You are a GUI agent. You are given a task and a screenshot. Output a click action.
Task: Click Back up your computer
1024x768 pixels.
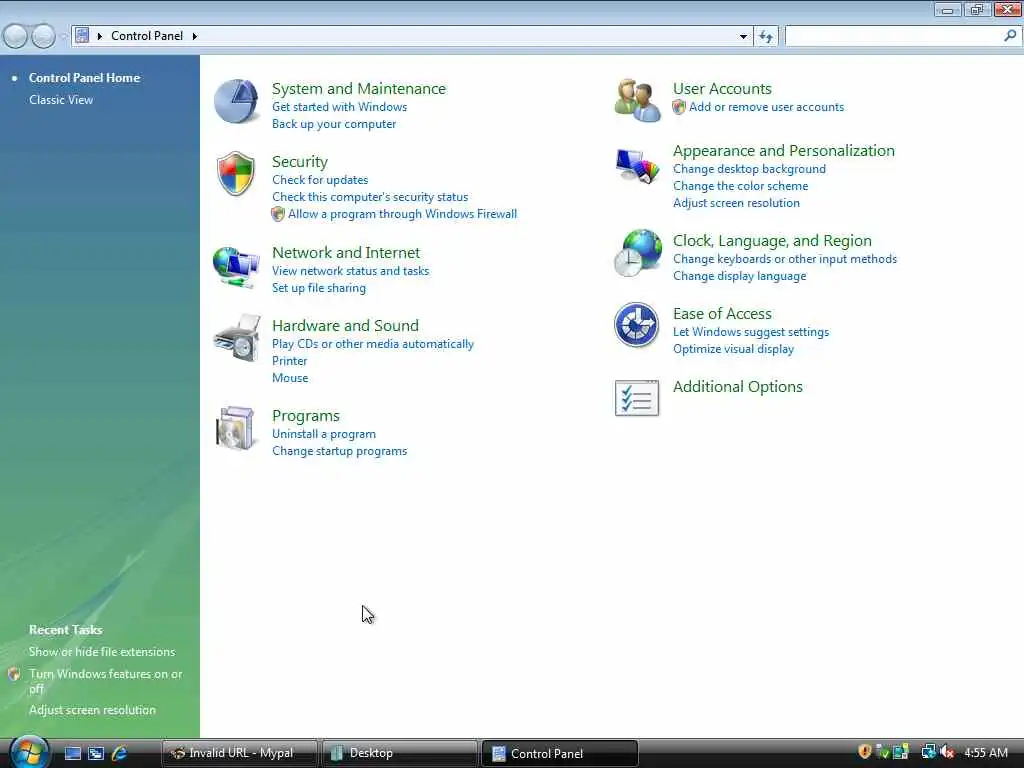[x=334, y=124]
